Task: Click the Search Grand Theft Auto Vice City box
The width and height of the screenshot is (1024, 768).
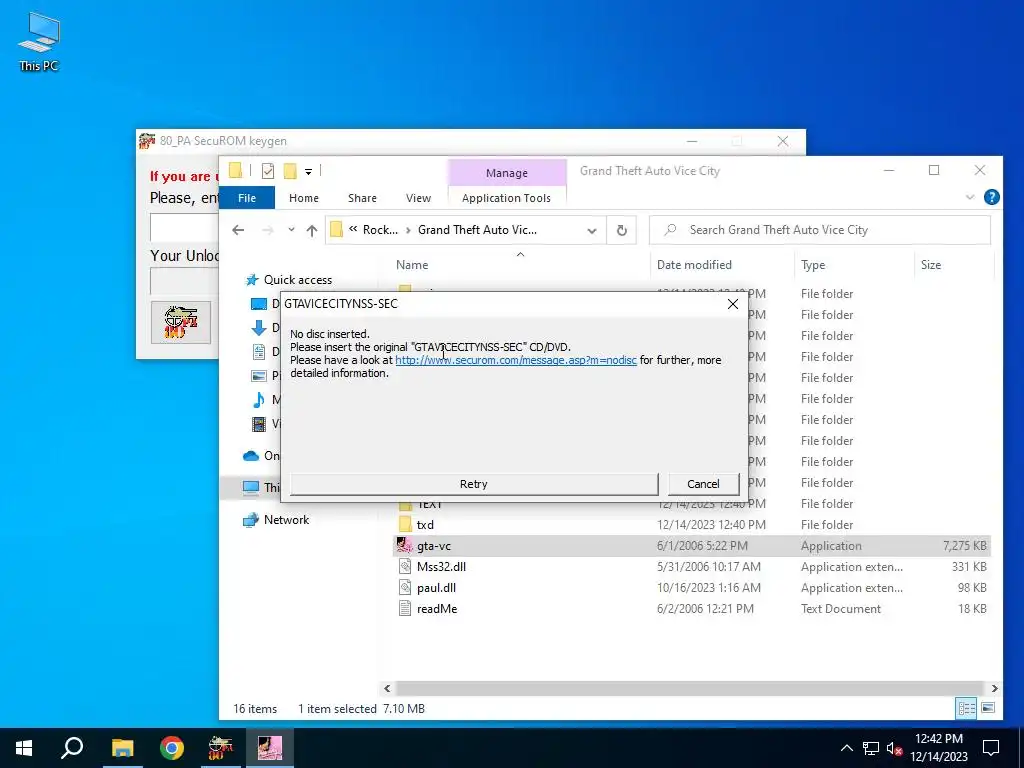Action: click(820, 230)
